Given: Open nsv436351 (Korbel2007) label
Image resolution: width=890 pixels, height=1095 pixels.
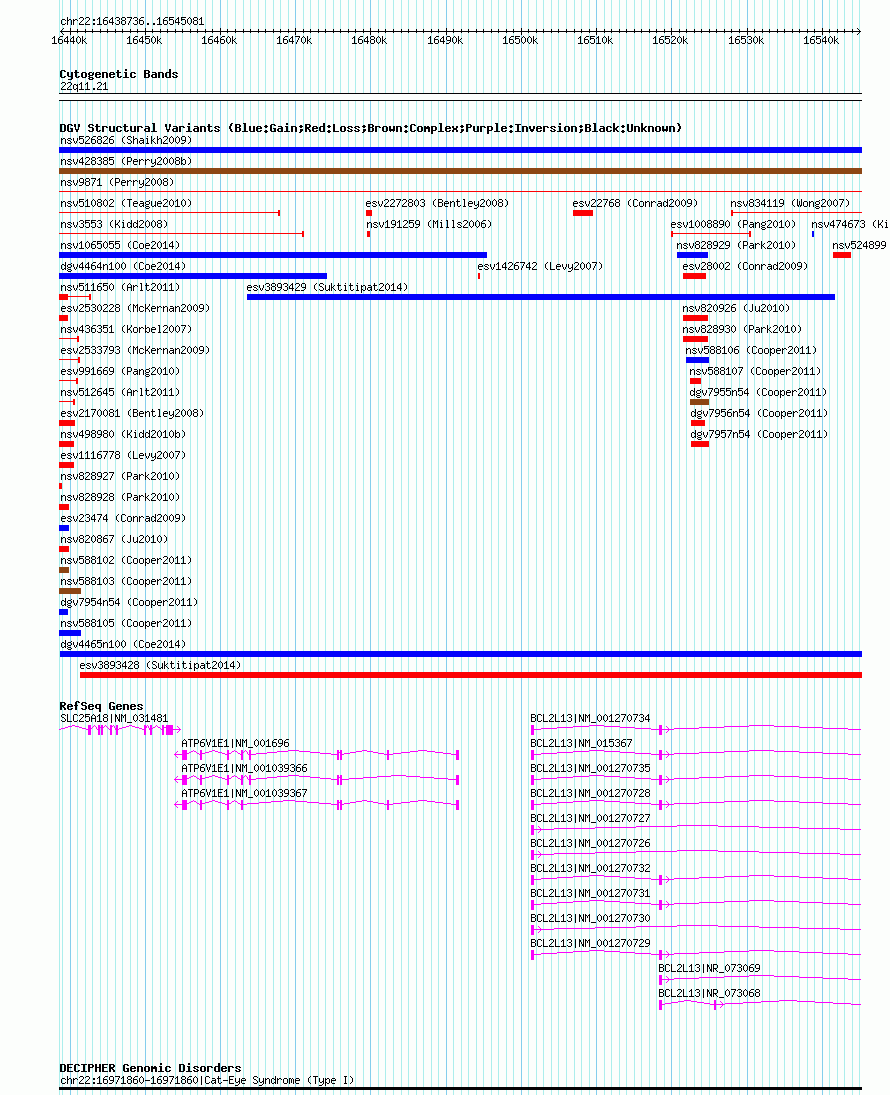Looking at the screenshot, I should pos(126,329).
